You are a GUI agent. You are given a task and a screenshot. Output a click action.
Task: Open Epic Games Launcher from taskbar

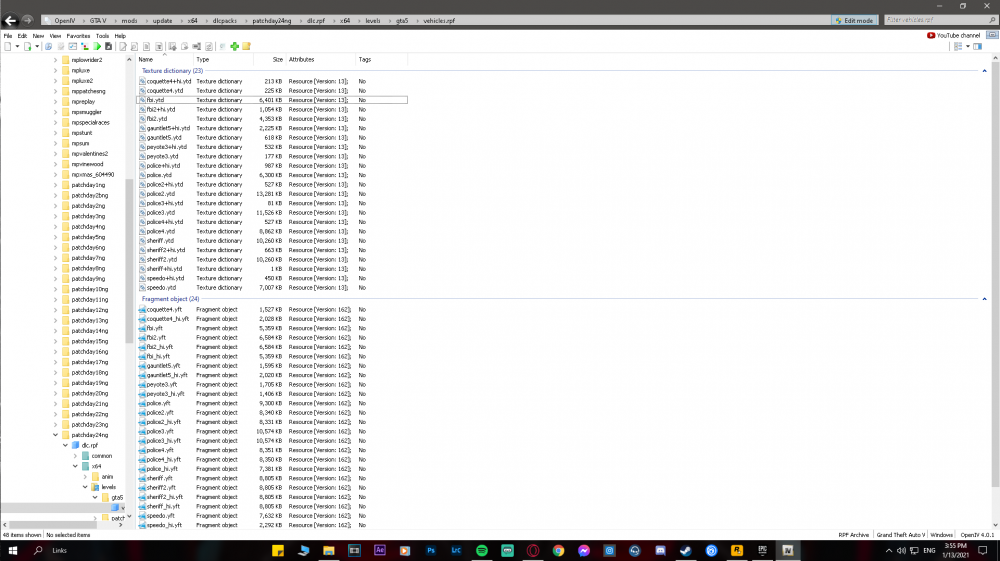[x=762, y=550]
